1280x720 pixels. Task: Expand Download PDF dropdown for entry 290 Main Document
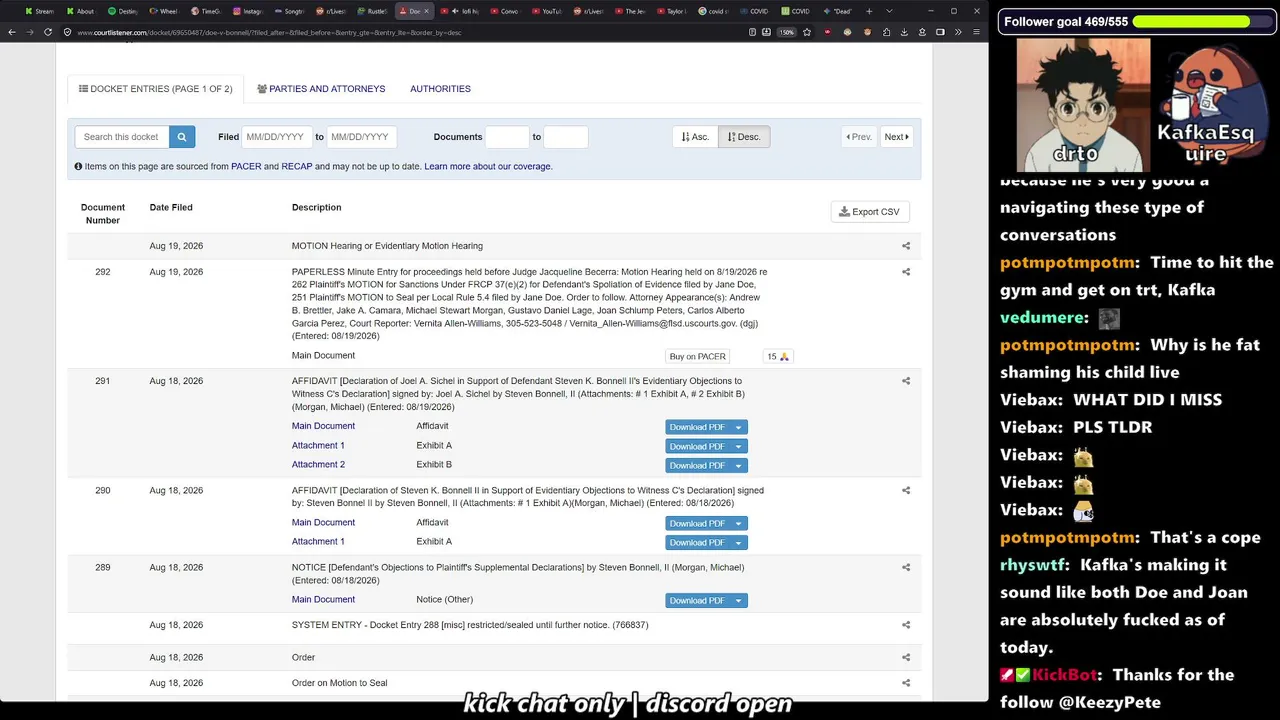click(739, 523)
